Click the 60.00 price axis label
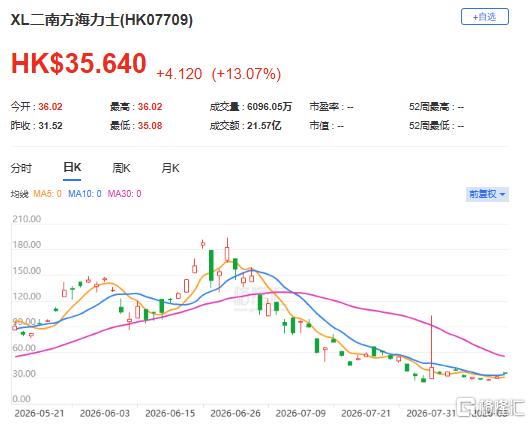The image size is (531, 424). pyautogui.click(x=24, y=348)
